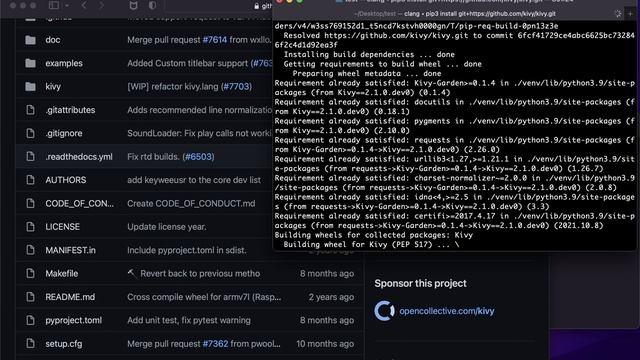Open commit 'SoundLoader: Fix play calls not worki'
Image resolution: width=640 pixels, height=360 pixels.
coord(199,133)
